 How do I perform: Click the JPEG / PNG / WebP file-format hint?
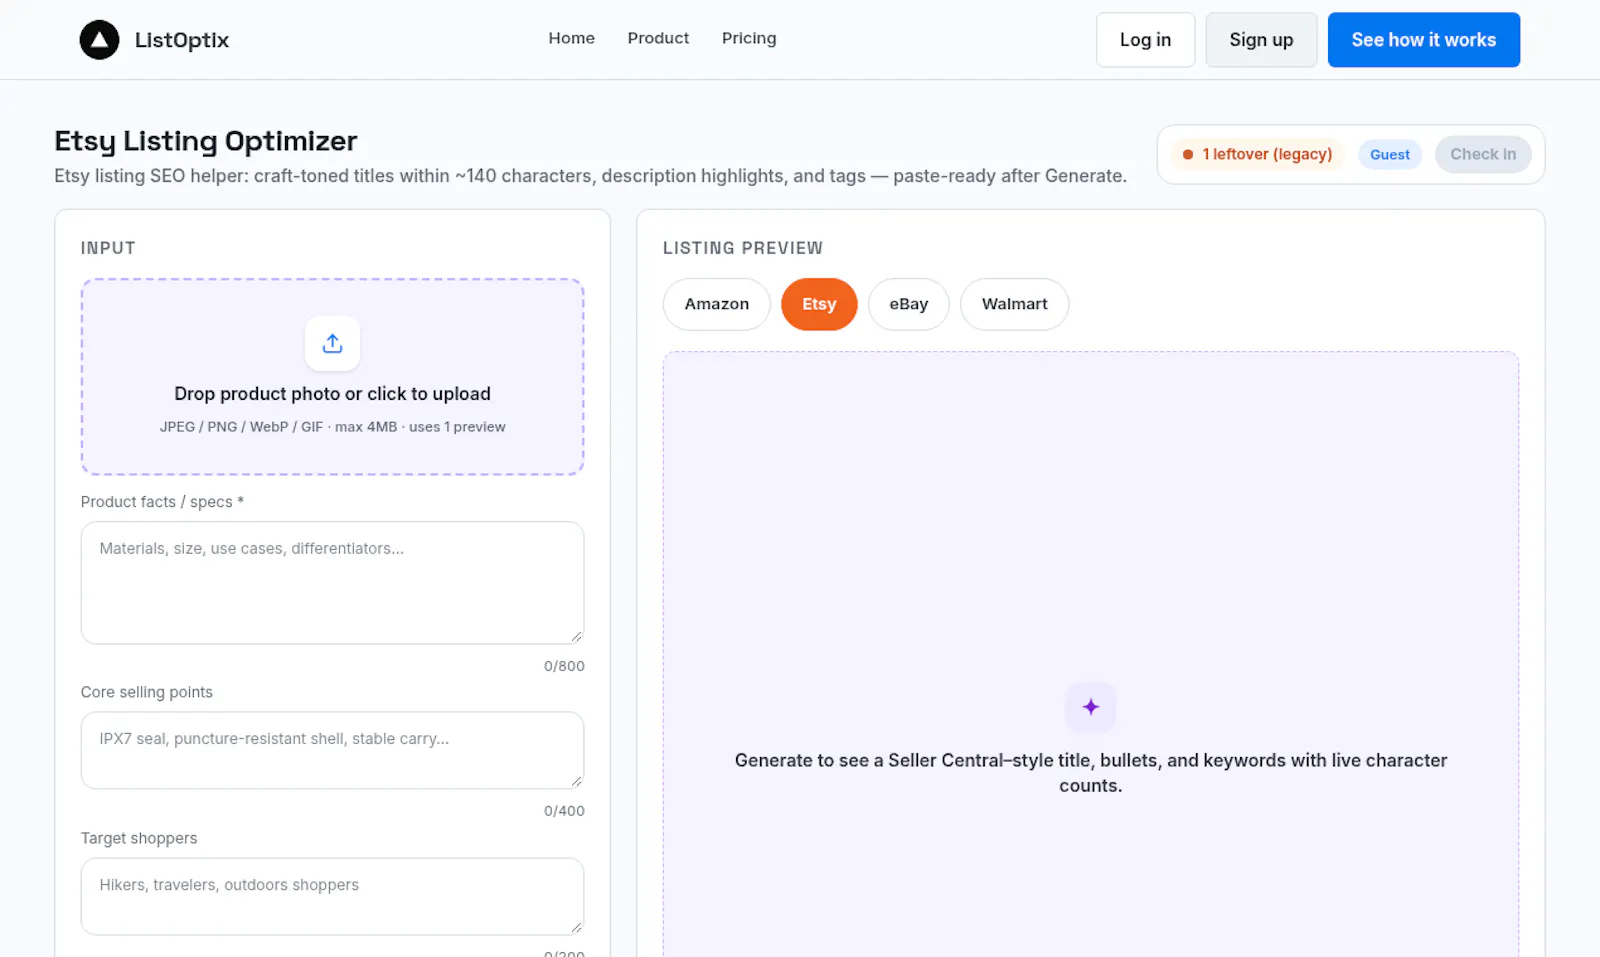[x=333, y=427]
